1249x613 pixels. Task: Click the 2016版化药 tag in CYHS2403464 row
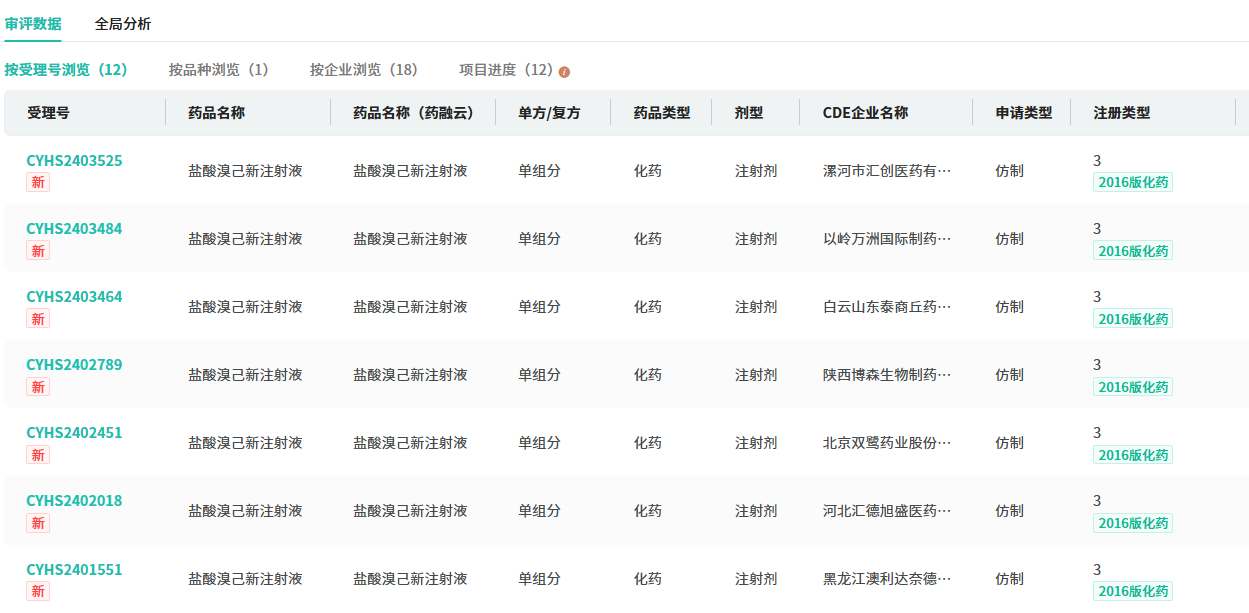1133,318
